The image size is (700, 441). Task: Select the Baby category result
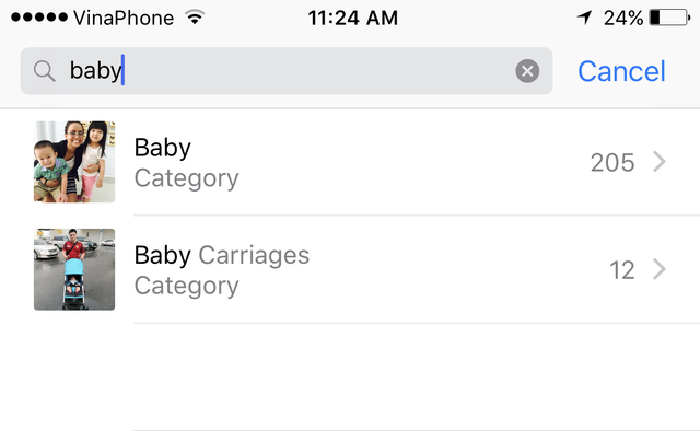[350, 162]
